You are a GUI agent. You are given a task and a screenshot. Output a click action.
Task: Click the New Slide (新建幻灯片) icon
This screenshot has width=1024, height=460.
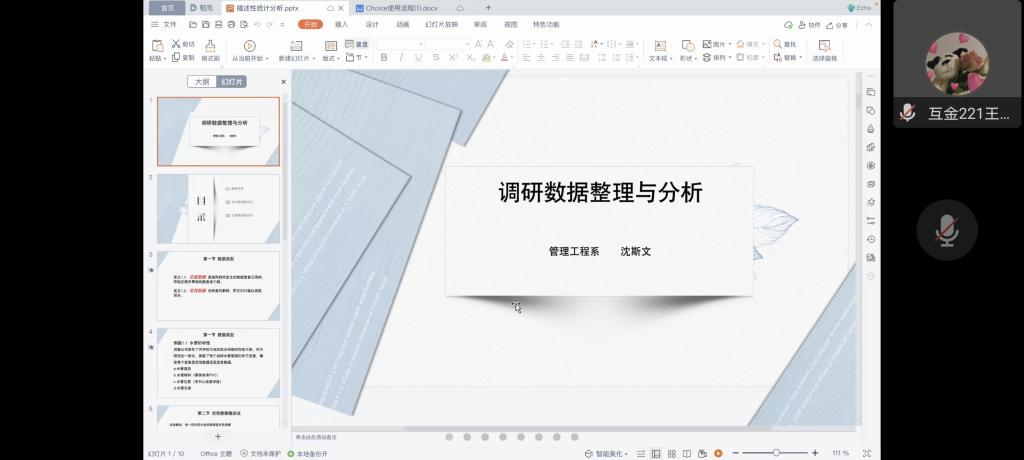[296, 46]
